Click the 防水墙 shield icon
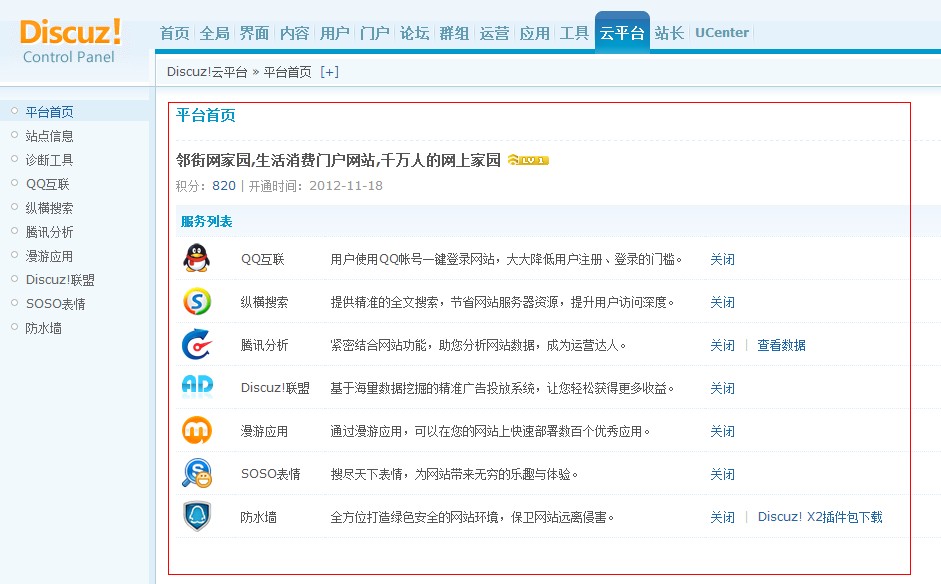 (197, 516)
